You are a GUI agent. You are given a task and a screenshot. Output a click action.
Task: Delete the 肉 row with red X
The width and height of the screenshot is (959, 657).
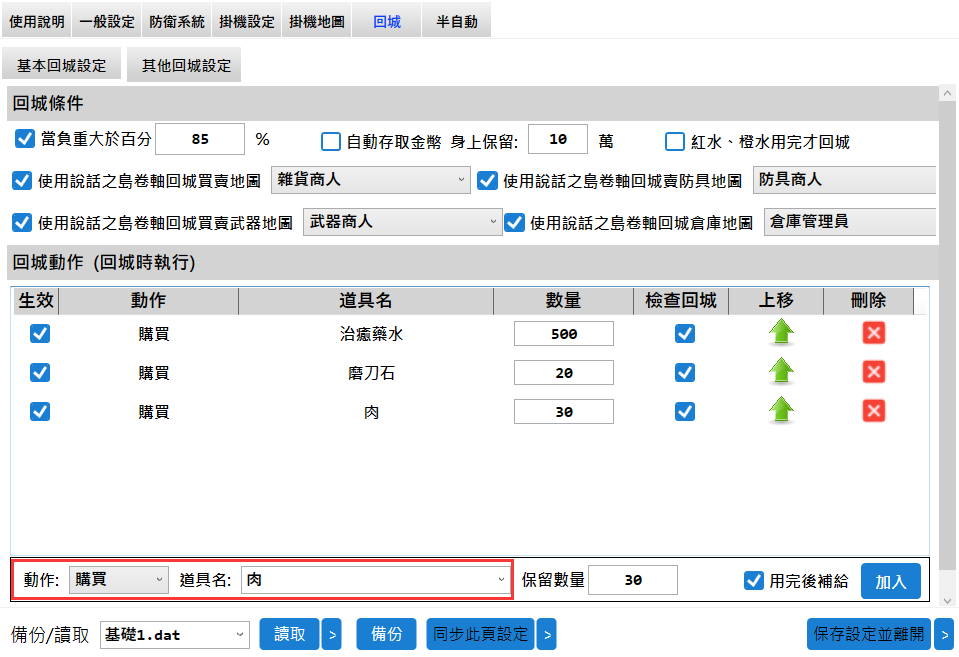(x=874, y=410)
